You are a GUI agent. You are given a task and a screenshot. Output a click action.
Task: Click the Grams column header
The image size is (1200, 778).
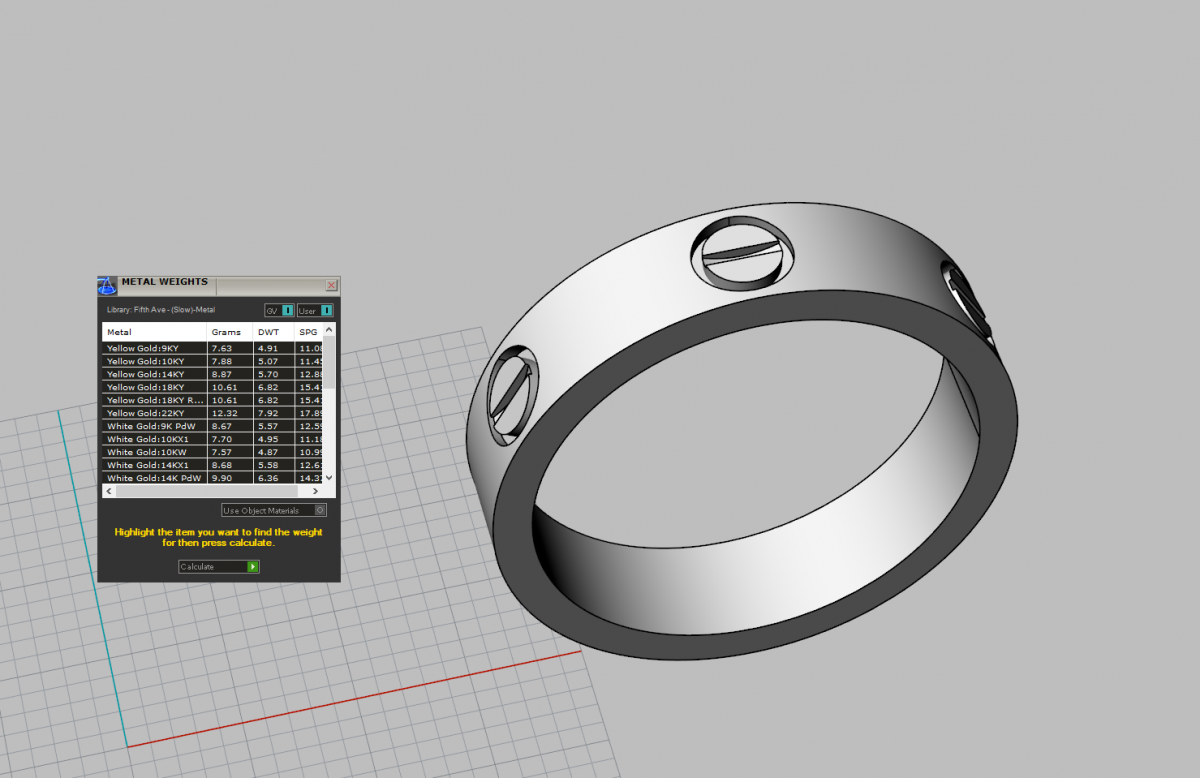(x=231, y=332)
